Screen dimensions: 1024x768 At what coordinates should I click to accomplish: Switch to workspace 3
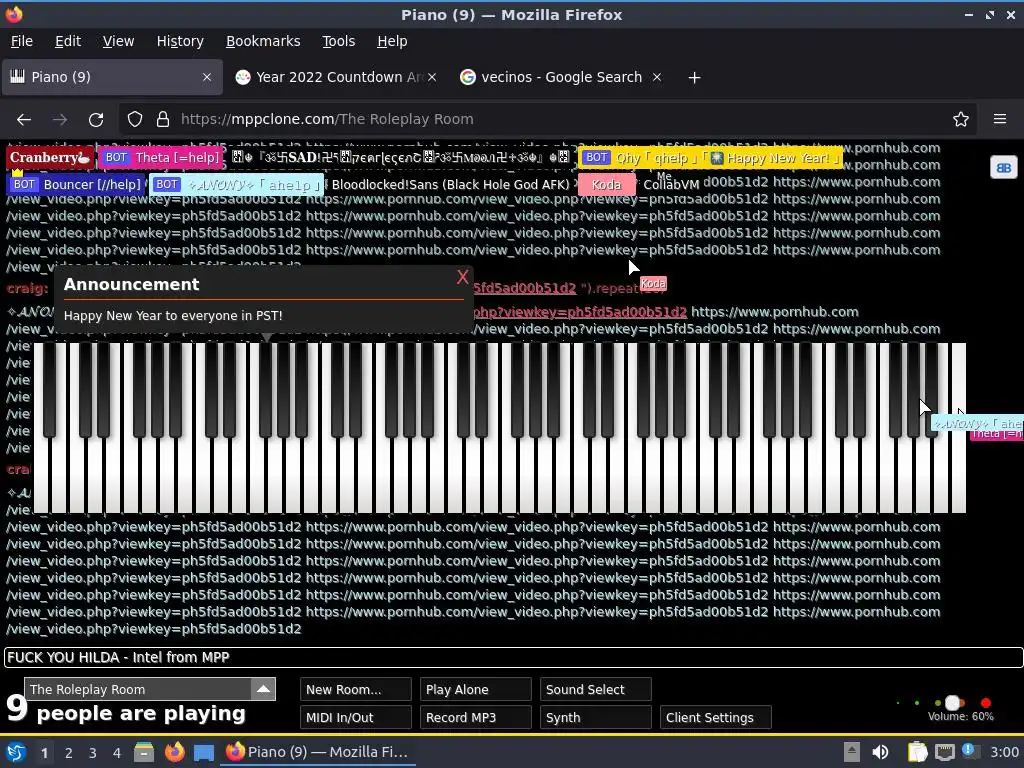pyautogui.click(x=93, y=753)
